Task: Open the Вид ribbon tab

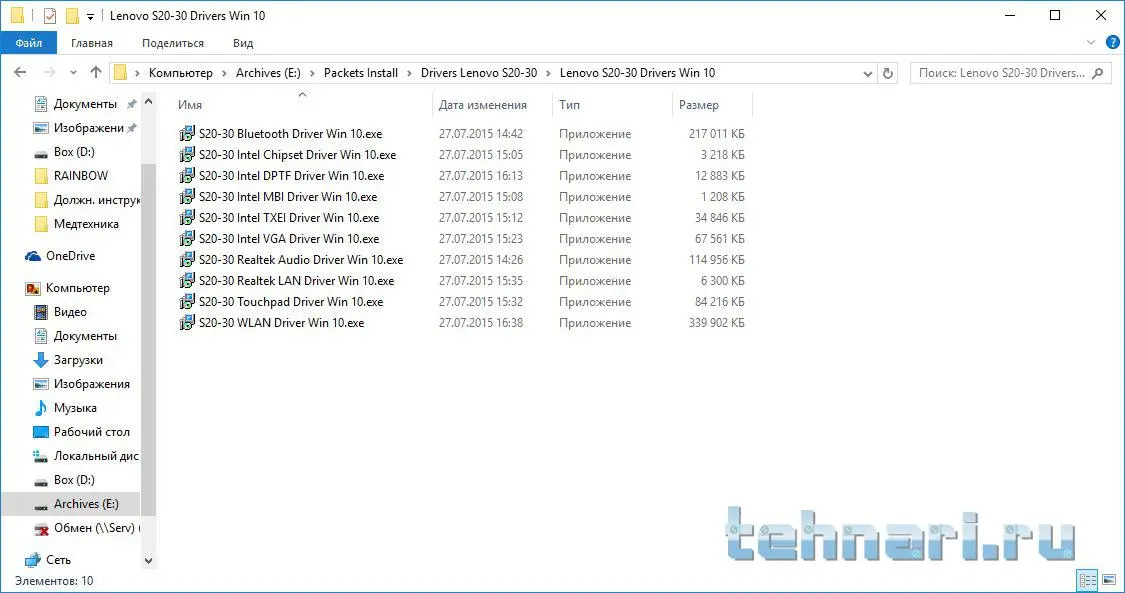Action: pyautogui.click(x=243, y=43)
